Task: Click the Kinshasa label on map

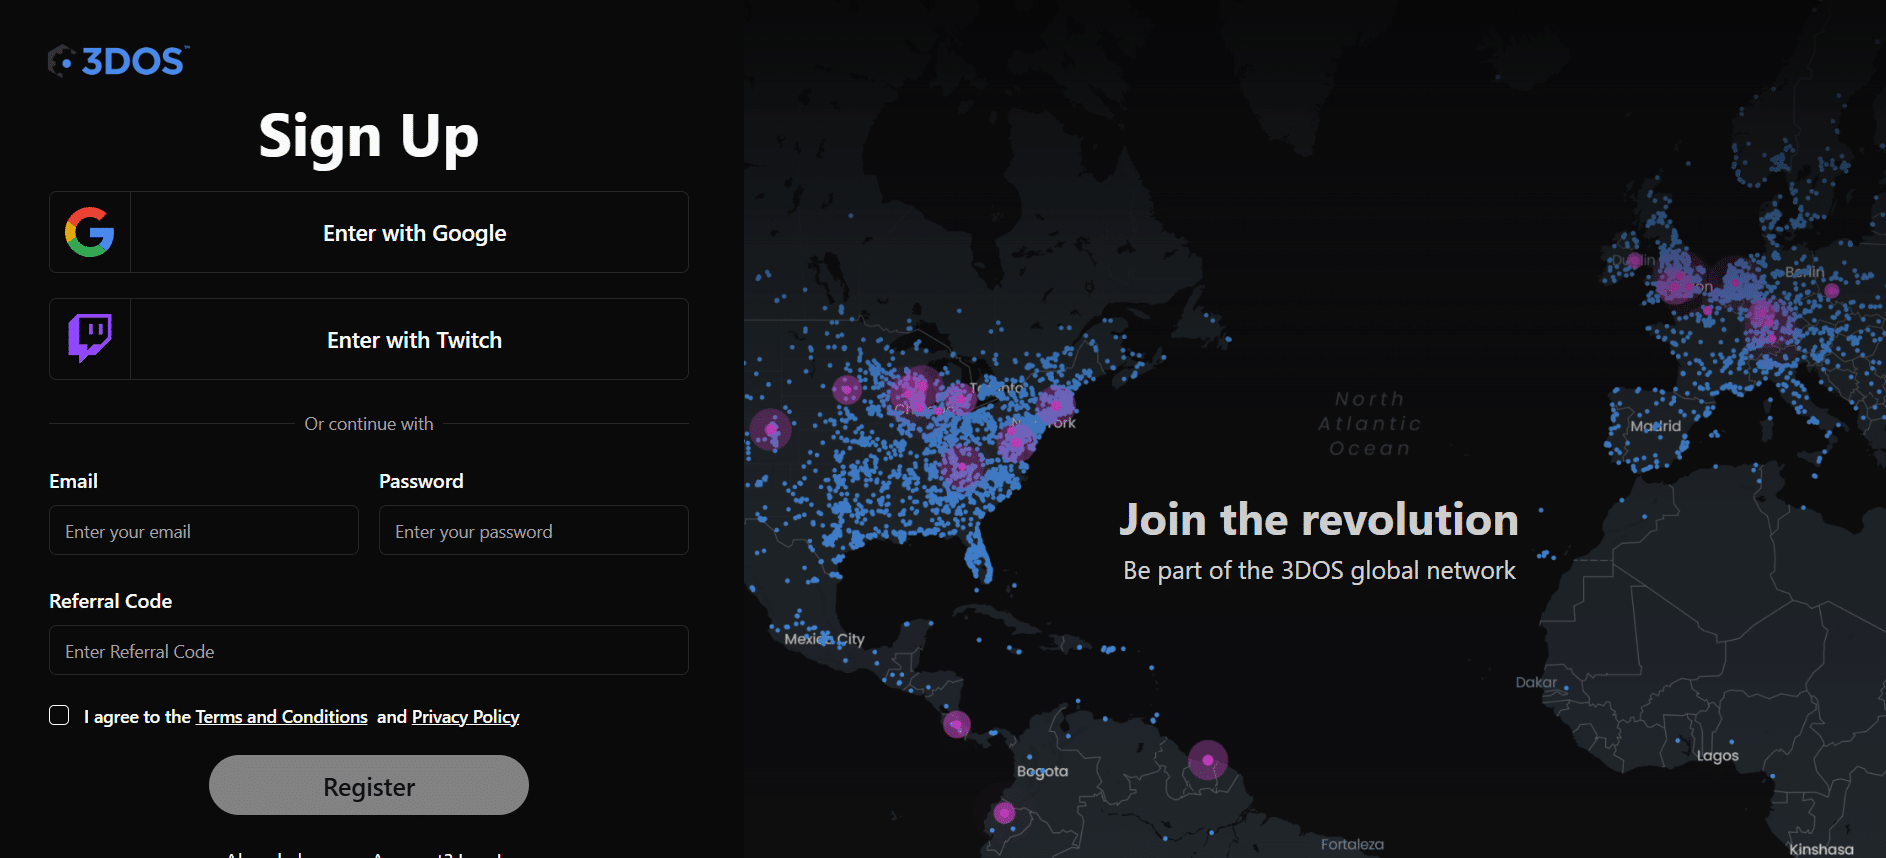Action: 1821,849
